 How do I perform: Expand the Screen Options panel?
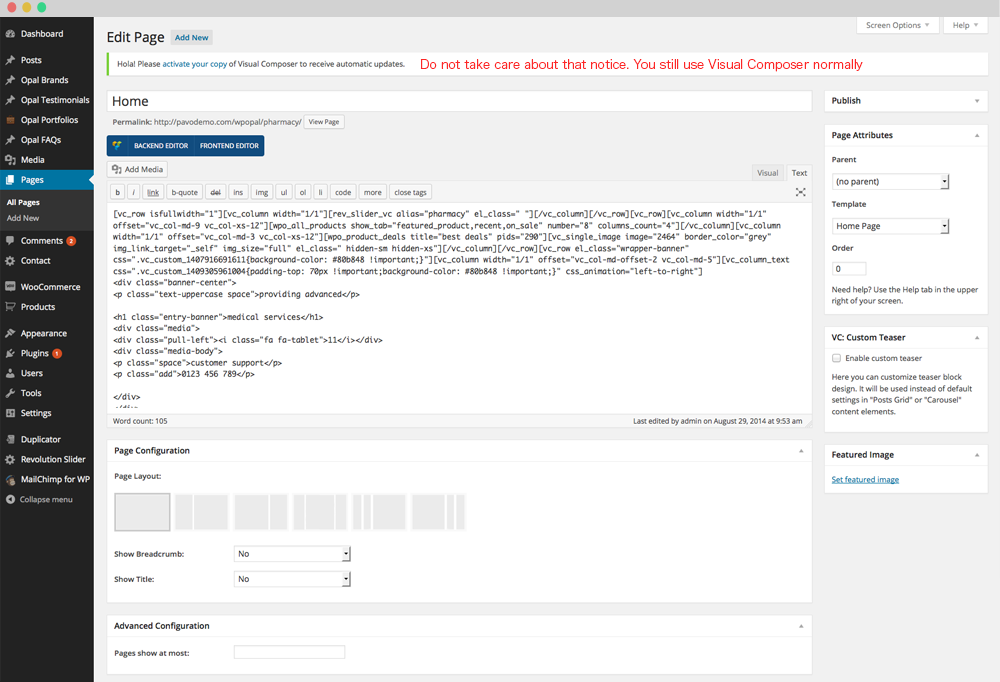click(897, 25)
